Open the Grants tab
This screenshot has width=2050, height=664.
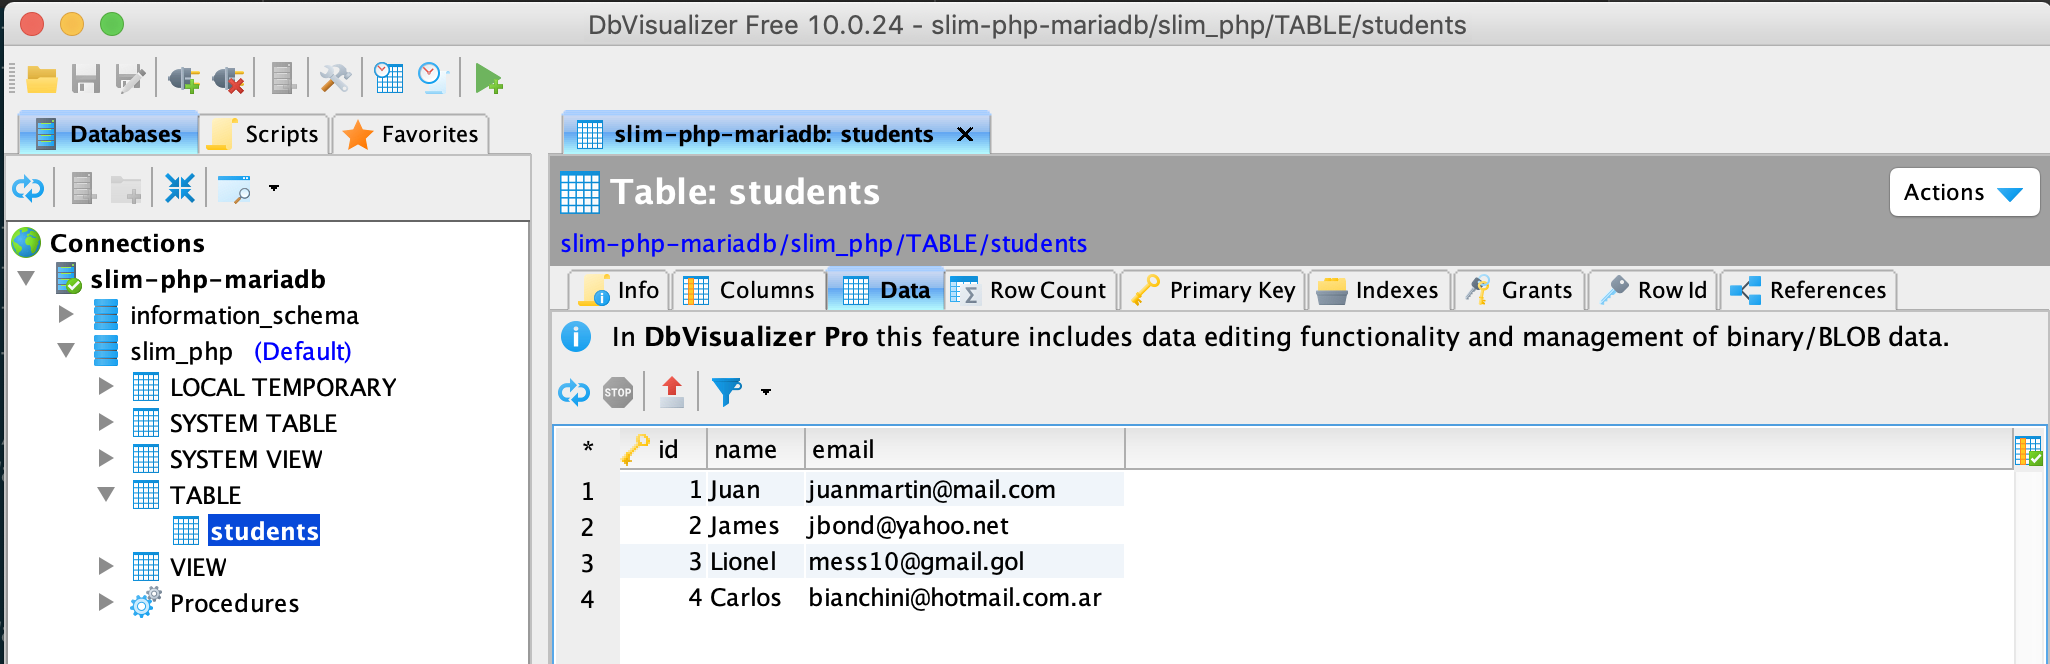point(1519,290)
